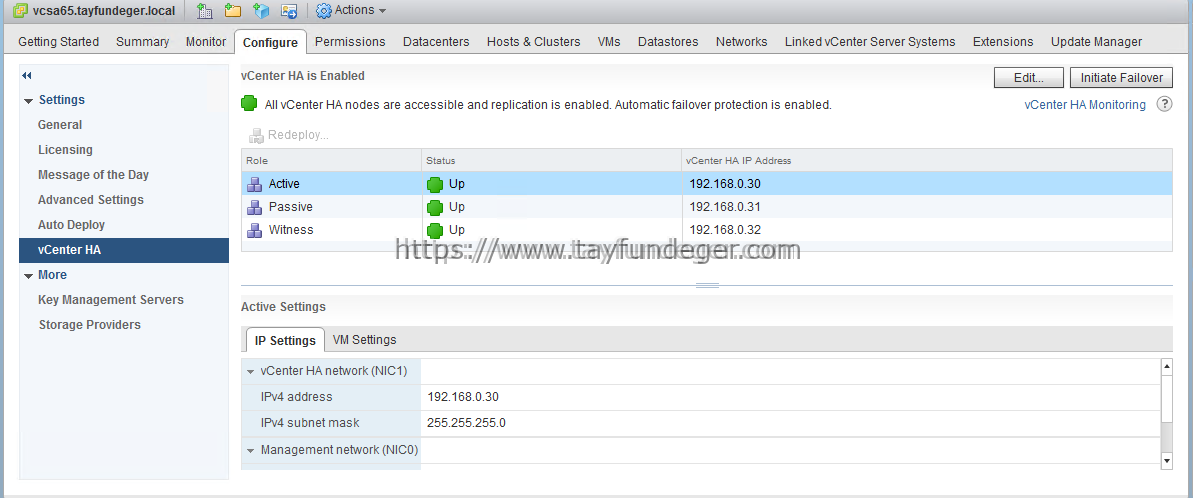This screenshot has width=1193, height=498.
Task: Select vCenter HA in the sidebar
Action: tap(124, 250)
